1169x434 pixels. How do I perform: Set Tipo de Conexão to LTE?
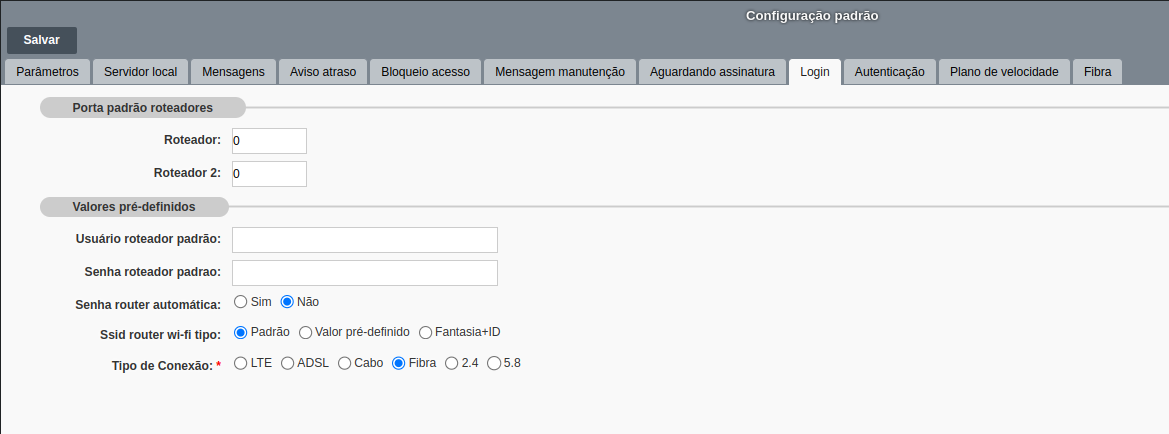pos(241,364)
